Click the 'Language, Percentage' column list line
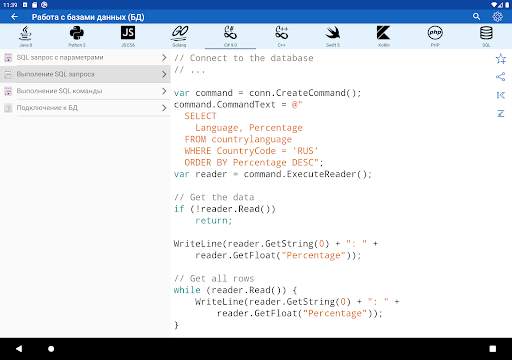This screenshot has width=512, height=360. [x=249, y=128]
